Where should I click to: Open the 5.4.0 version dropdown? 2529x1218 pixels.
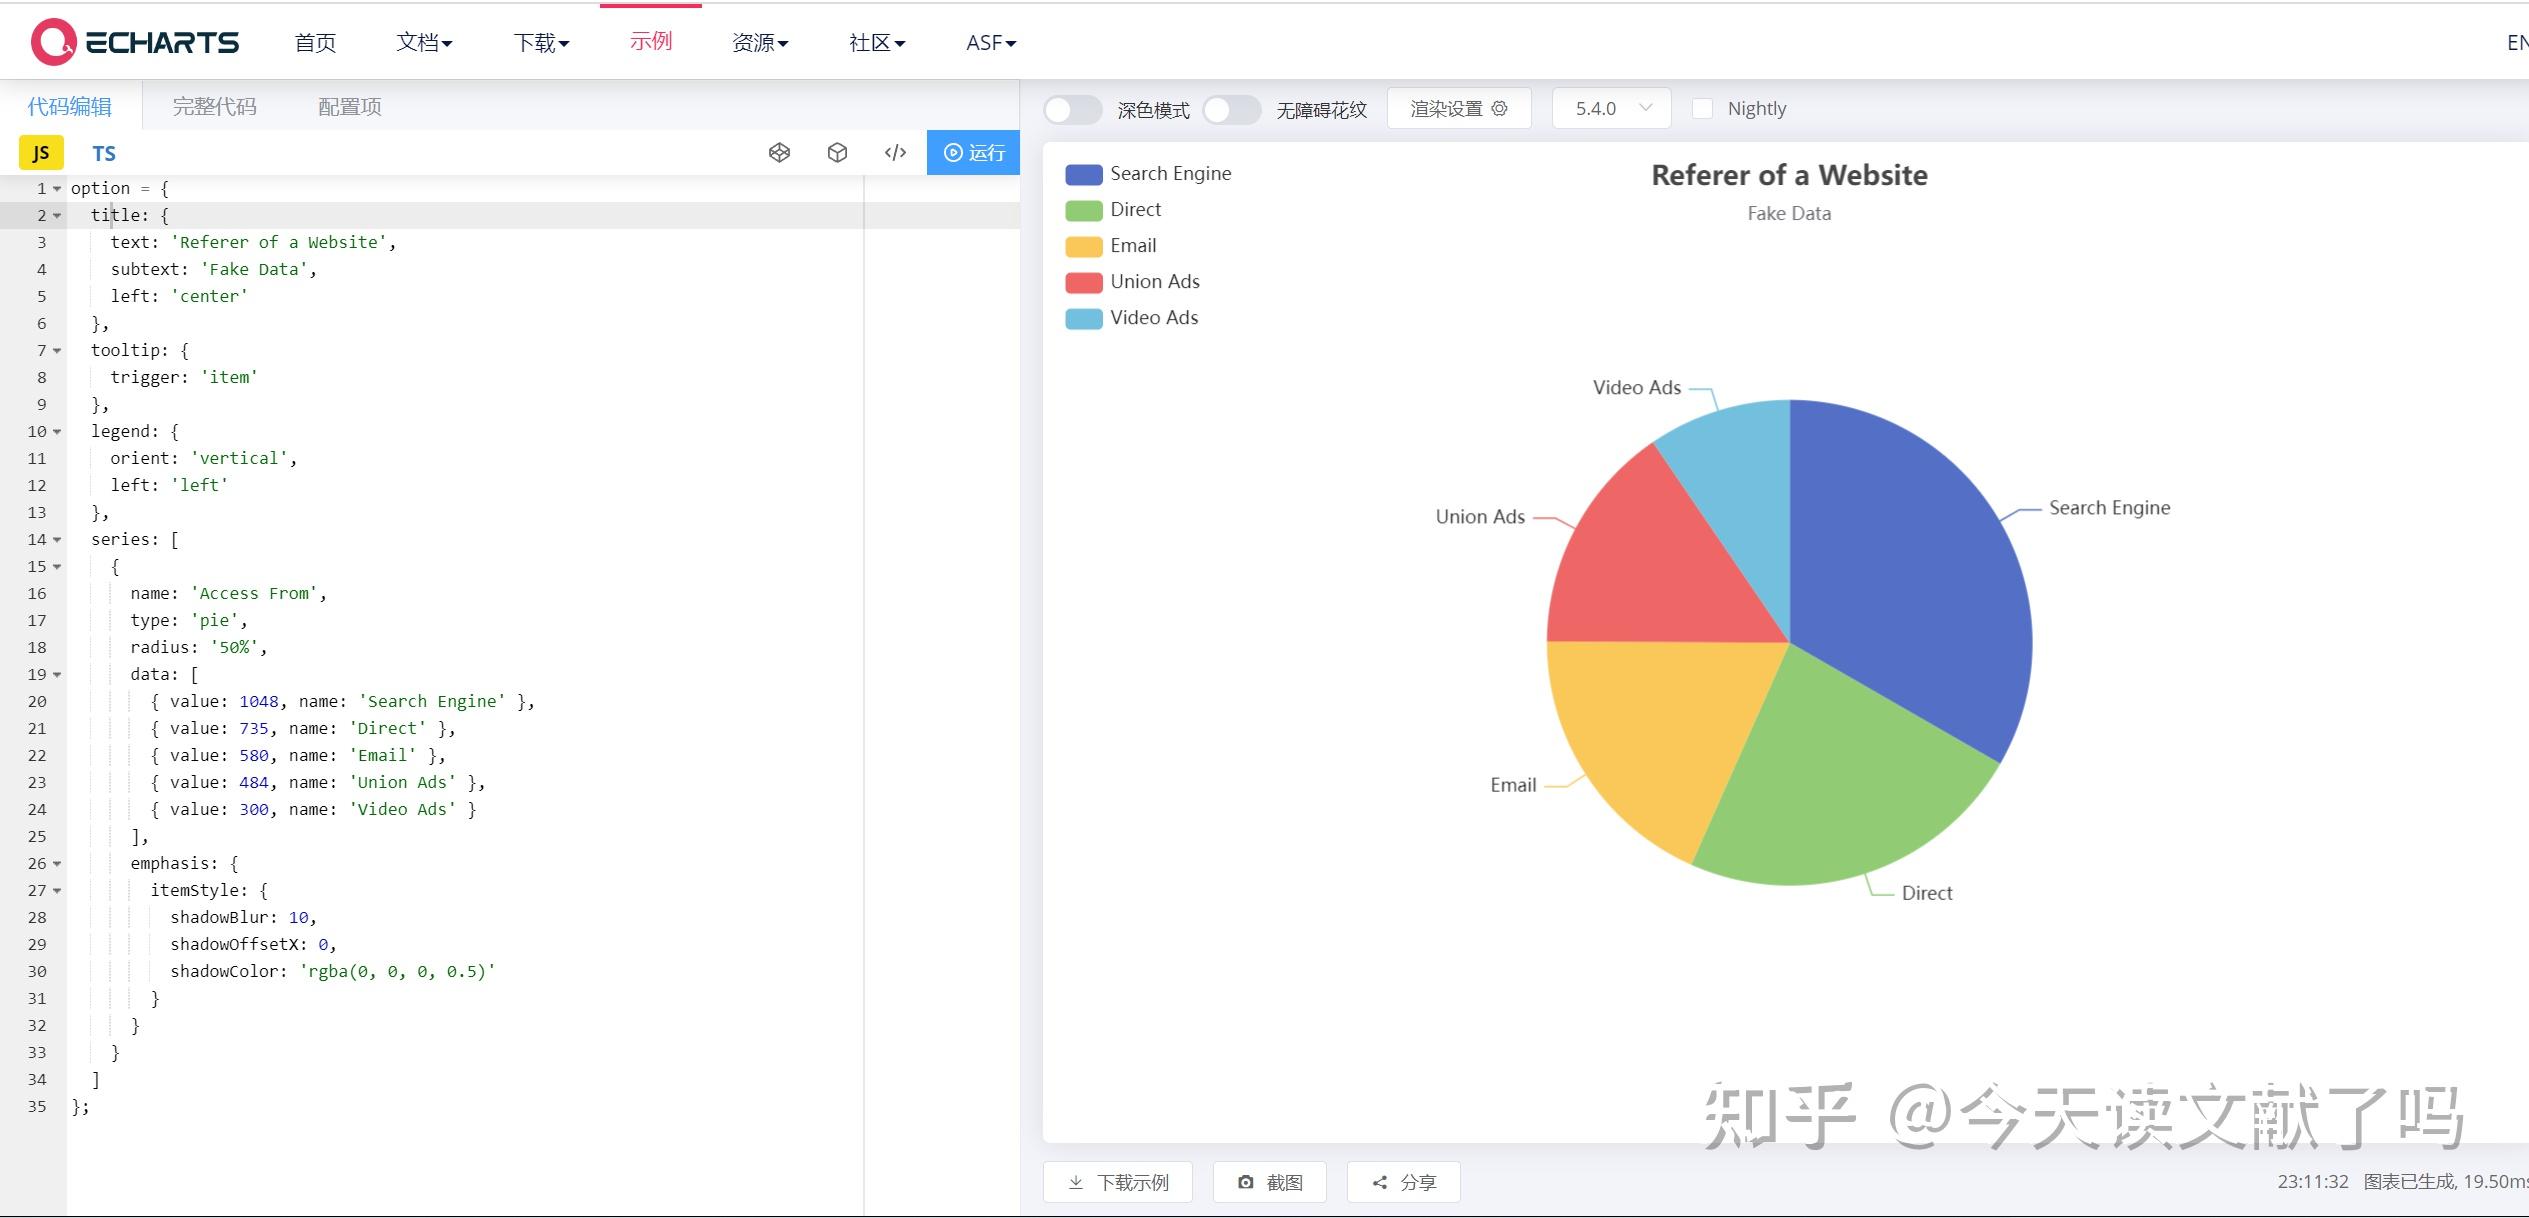(1610, 107)
